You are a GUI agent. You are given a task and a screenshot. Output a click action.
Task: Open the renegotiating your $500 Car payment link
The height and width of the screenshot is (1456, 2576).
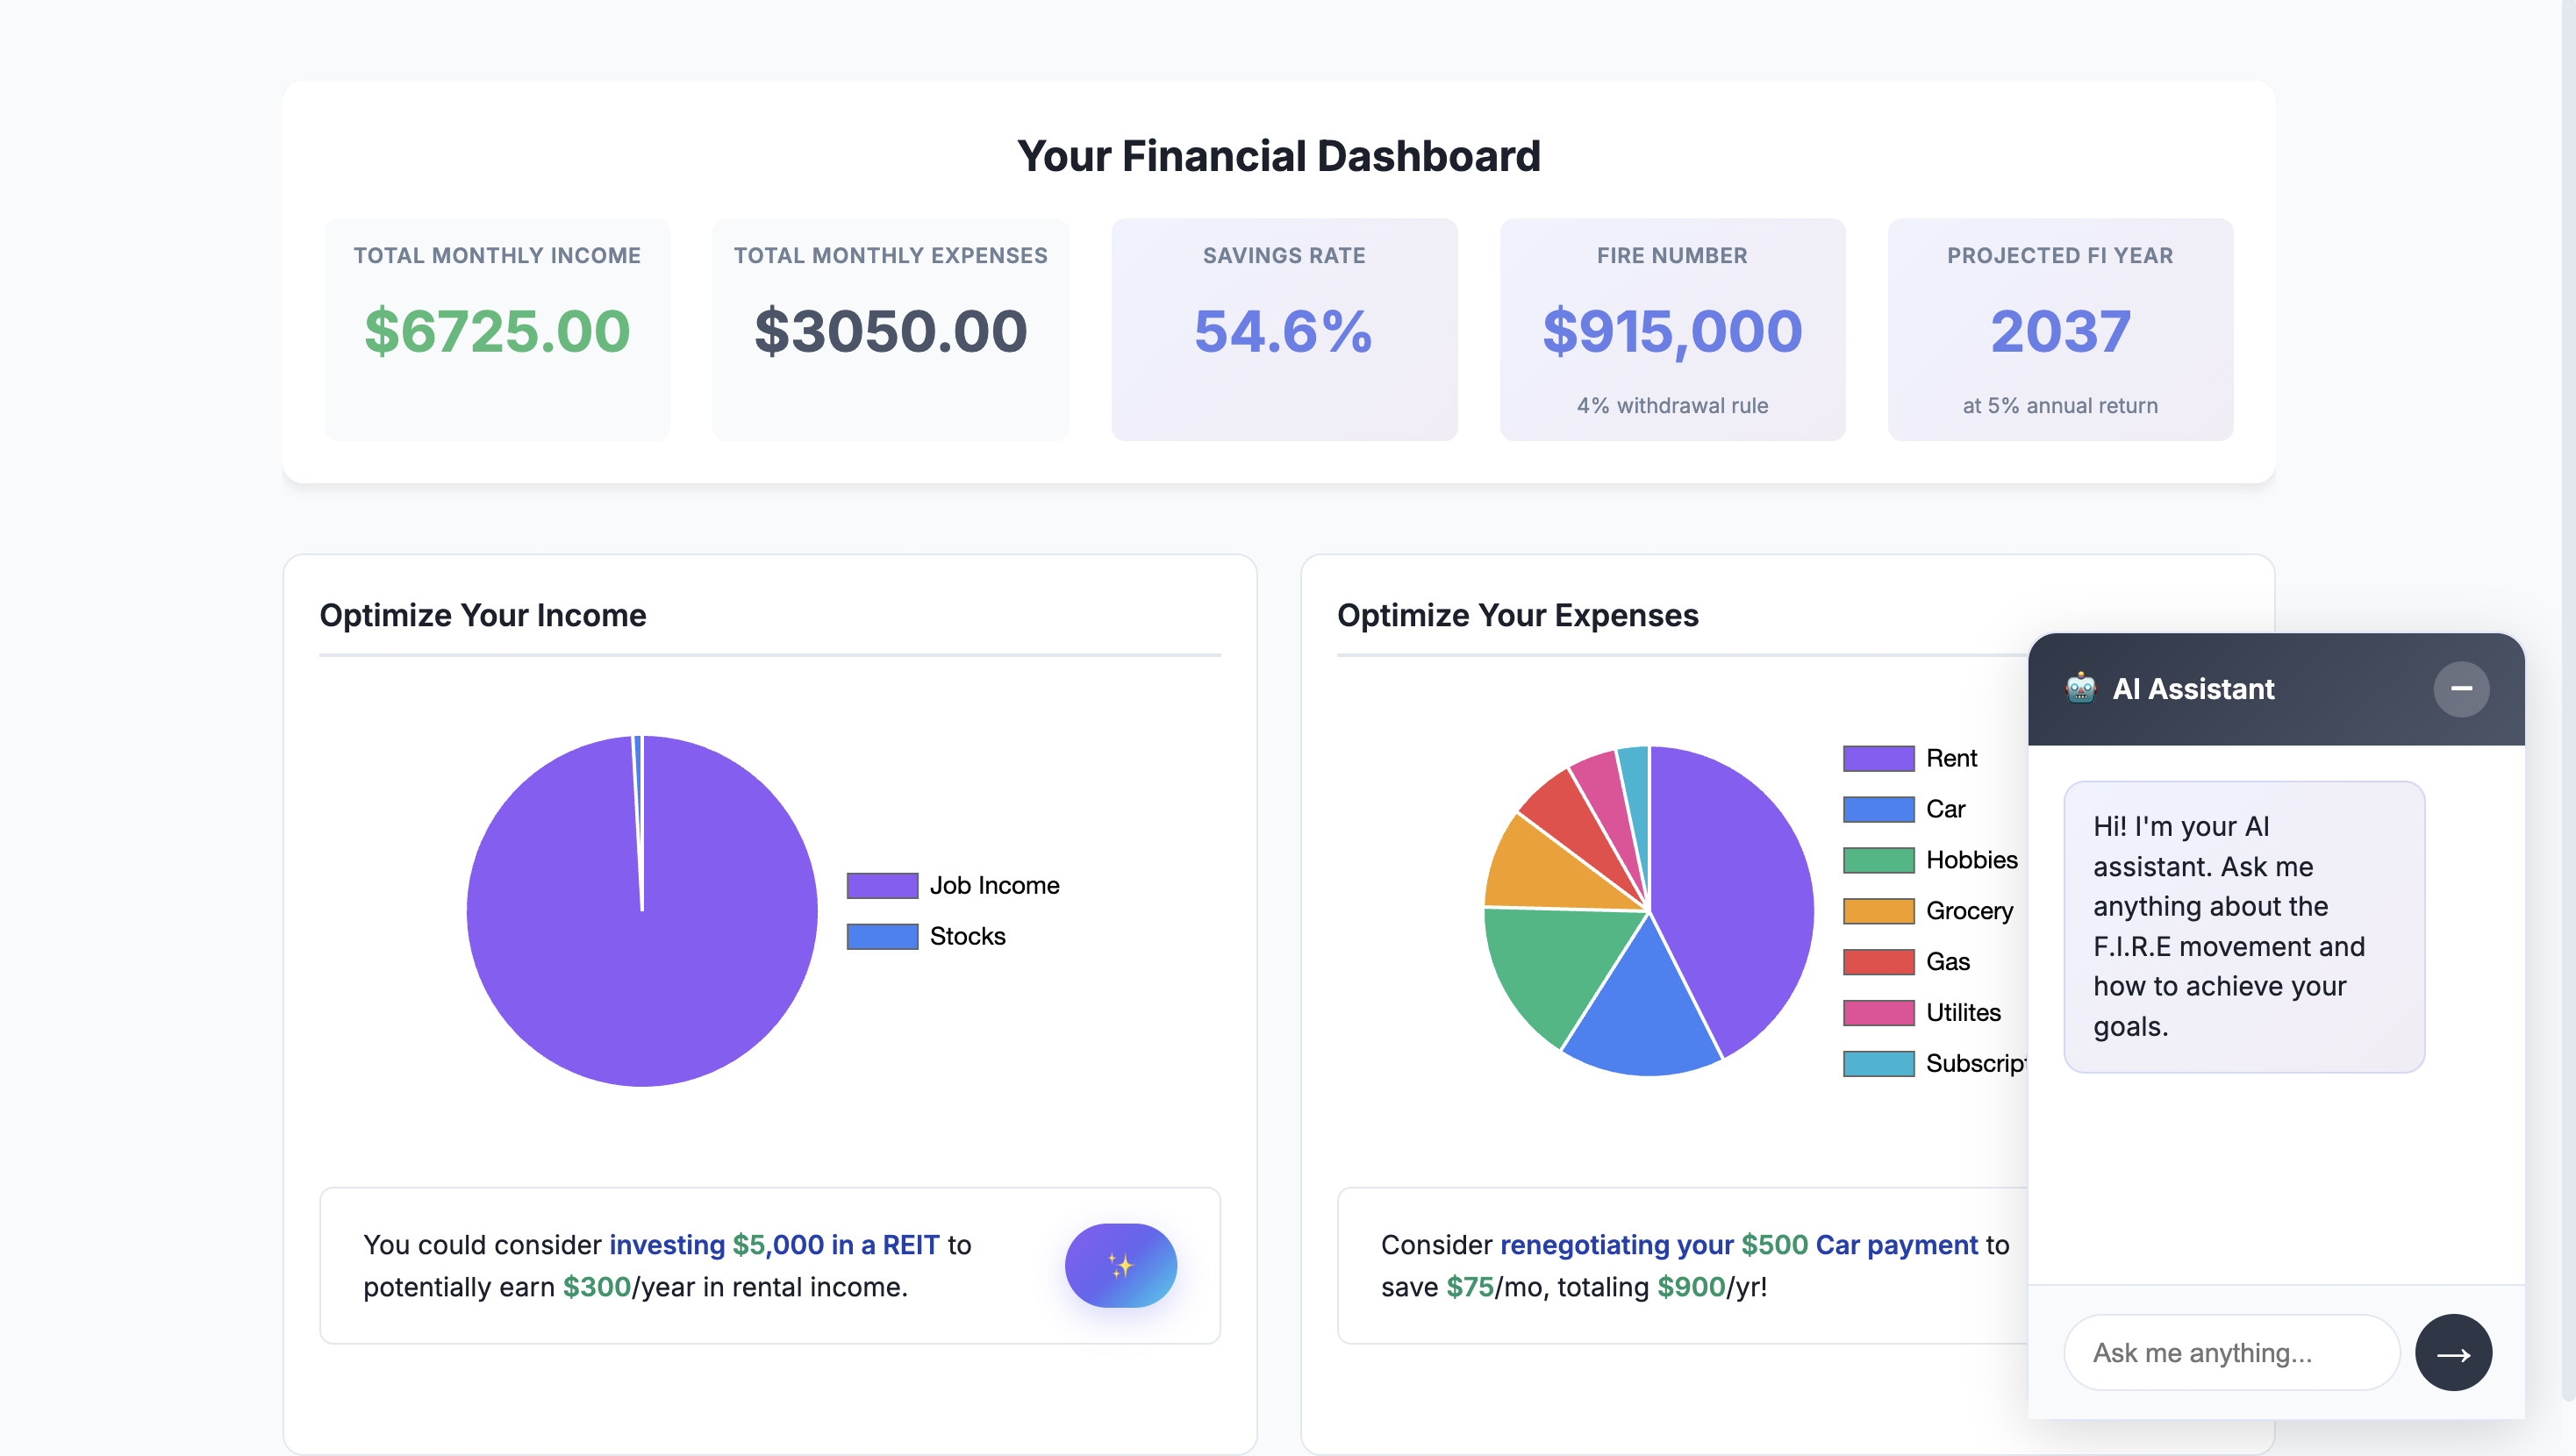pos(1736,1245)
